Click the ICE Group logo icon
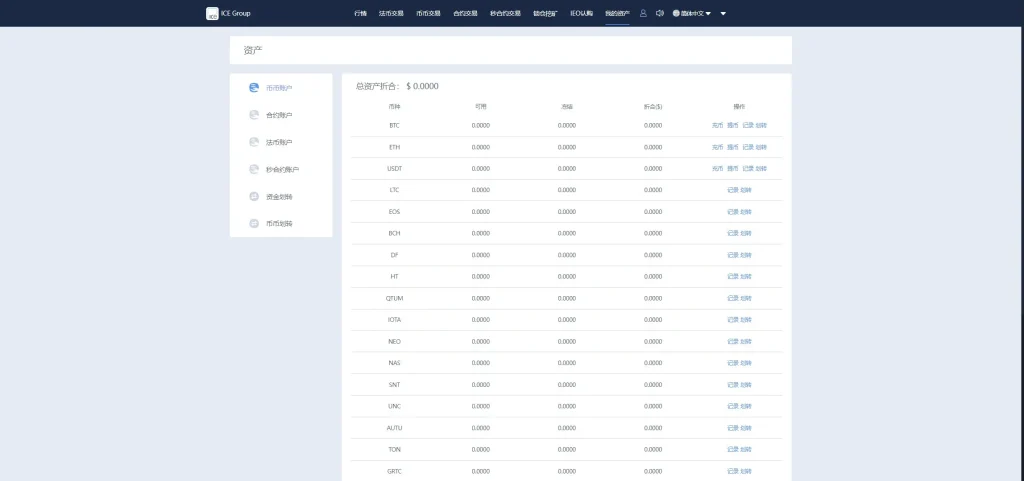This screenshot has height=481, width=1024. point(212,13)
